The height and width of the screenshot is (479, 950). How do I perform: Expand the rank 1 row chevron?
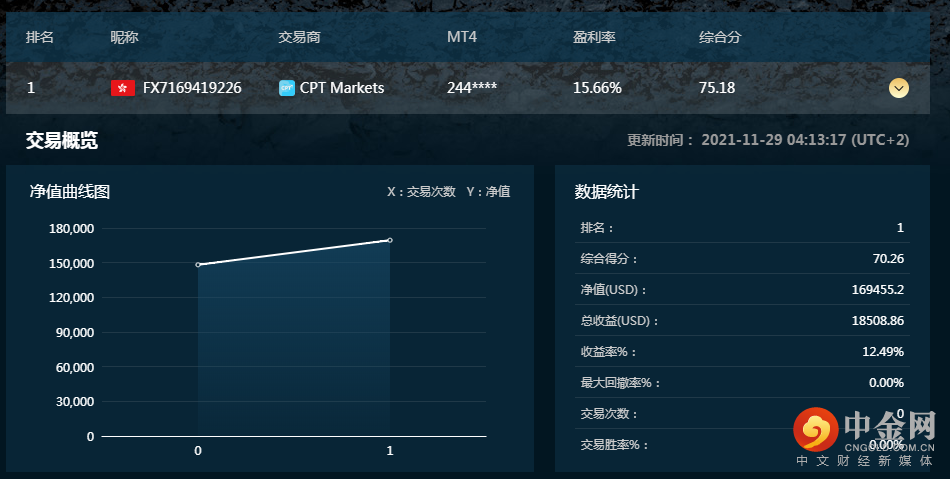899,88
